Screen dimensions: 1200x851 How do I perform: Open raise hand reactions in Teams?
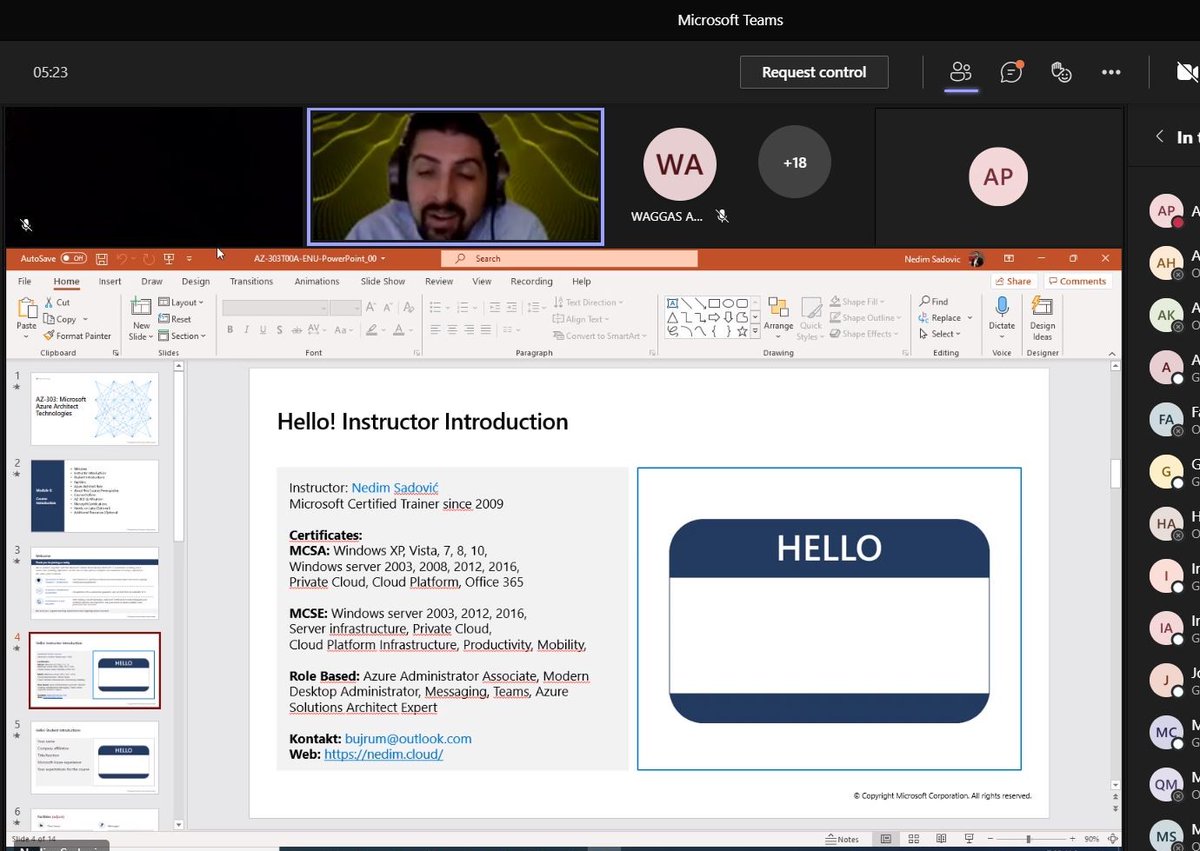(x=1061, y=72)
